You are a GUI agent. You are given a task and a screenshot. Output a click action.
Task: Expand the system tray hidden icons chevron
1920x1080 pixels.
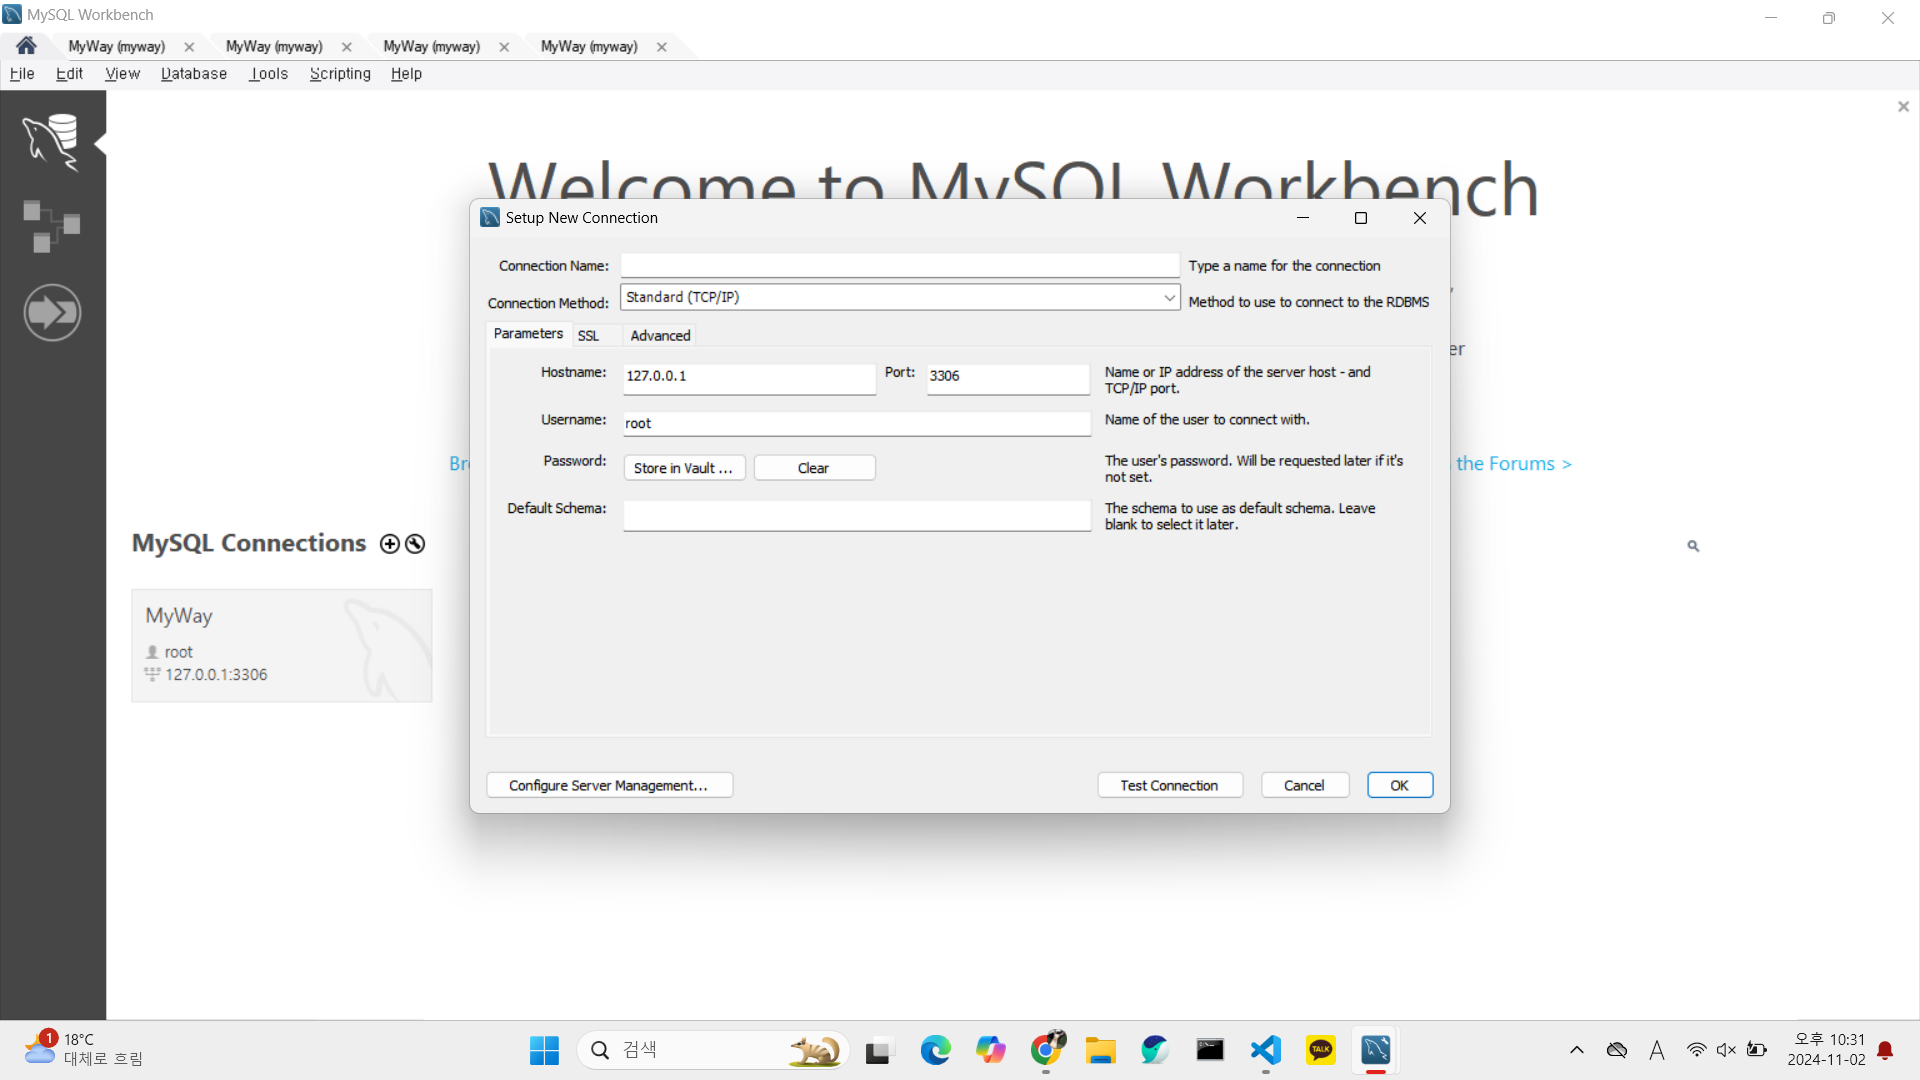click(1577, 1050)
